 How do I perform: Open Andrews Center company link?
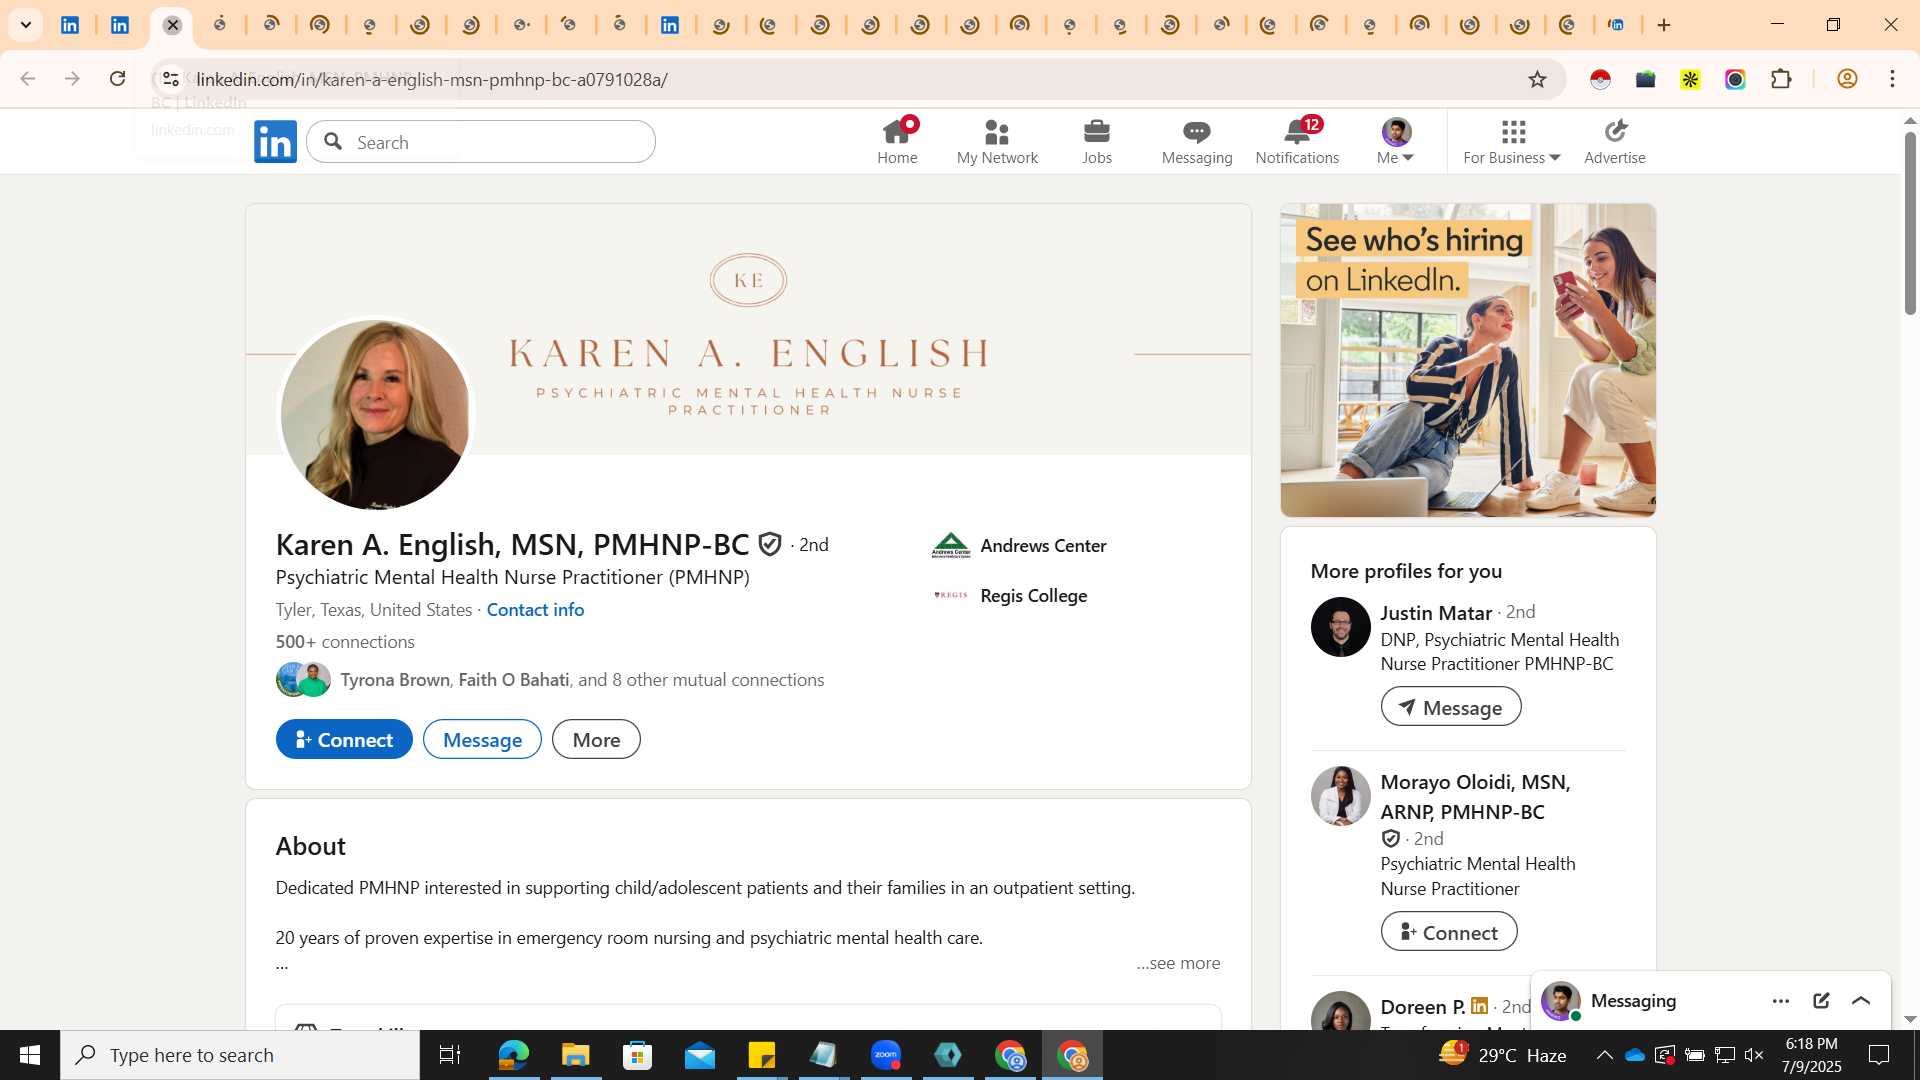1019,546
